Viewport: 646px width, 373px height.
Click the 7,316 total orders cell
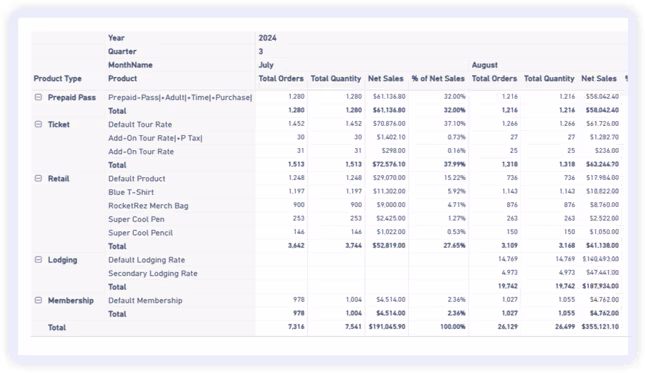click(x=296, y=326)
